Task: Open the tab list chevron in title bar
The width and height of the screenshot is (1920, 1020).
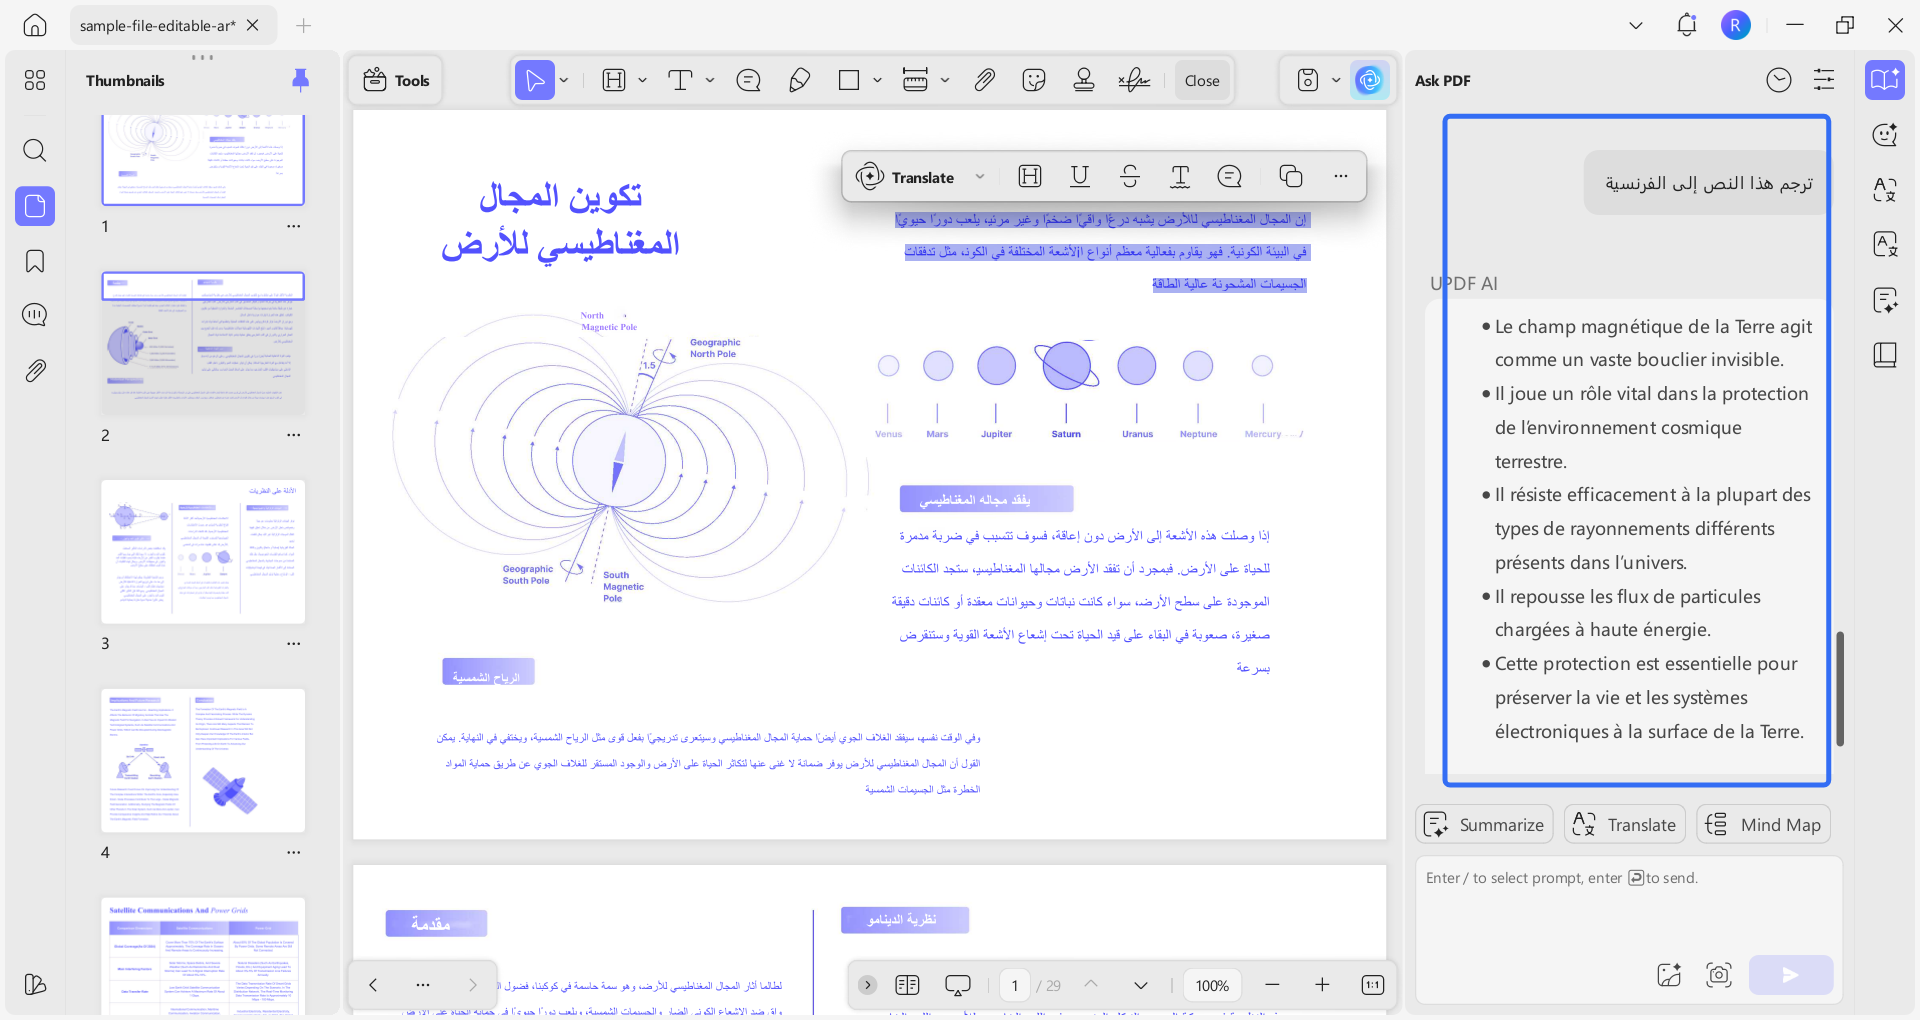Action: point(1636,25)
